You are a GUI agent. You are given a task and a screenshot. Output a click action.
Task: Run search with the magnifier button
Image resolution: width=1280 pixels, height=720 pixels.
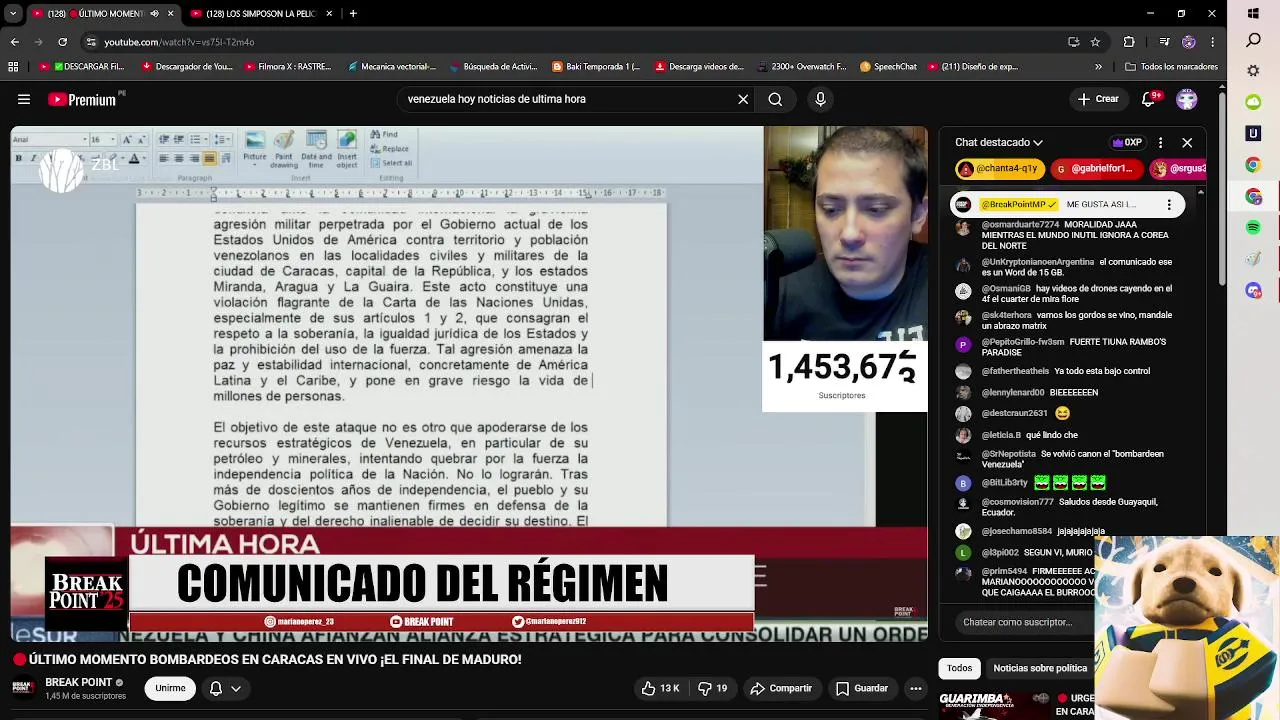(775, 99)
